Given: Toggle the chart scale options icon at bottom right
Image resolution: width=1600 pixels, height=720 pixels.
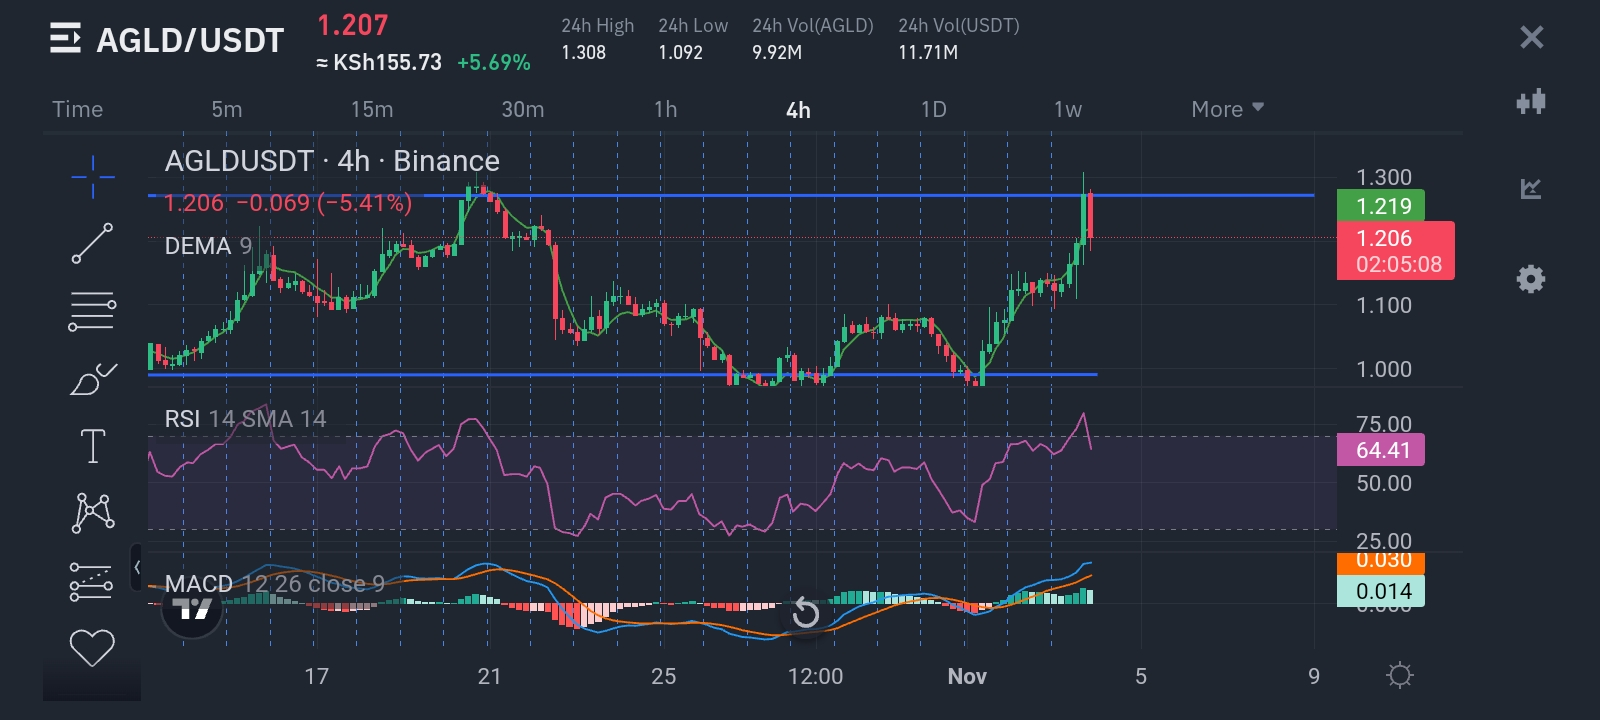Looking at the screenshot, I should pyautogui.click(x=1399, y=676).
